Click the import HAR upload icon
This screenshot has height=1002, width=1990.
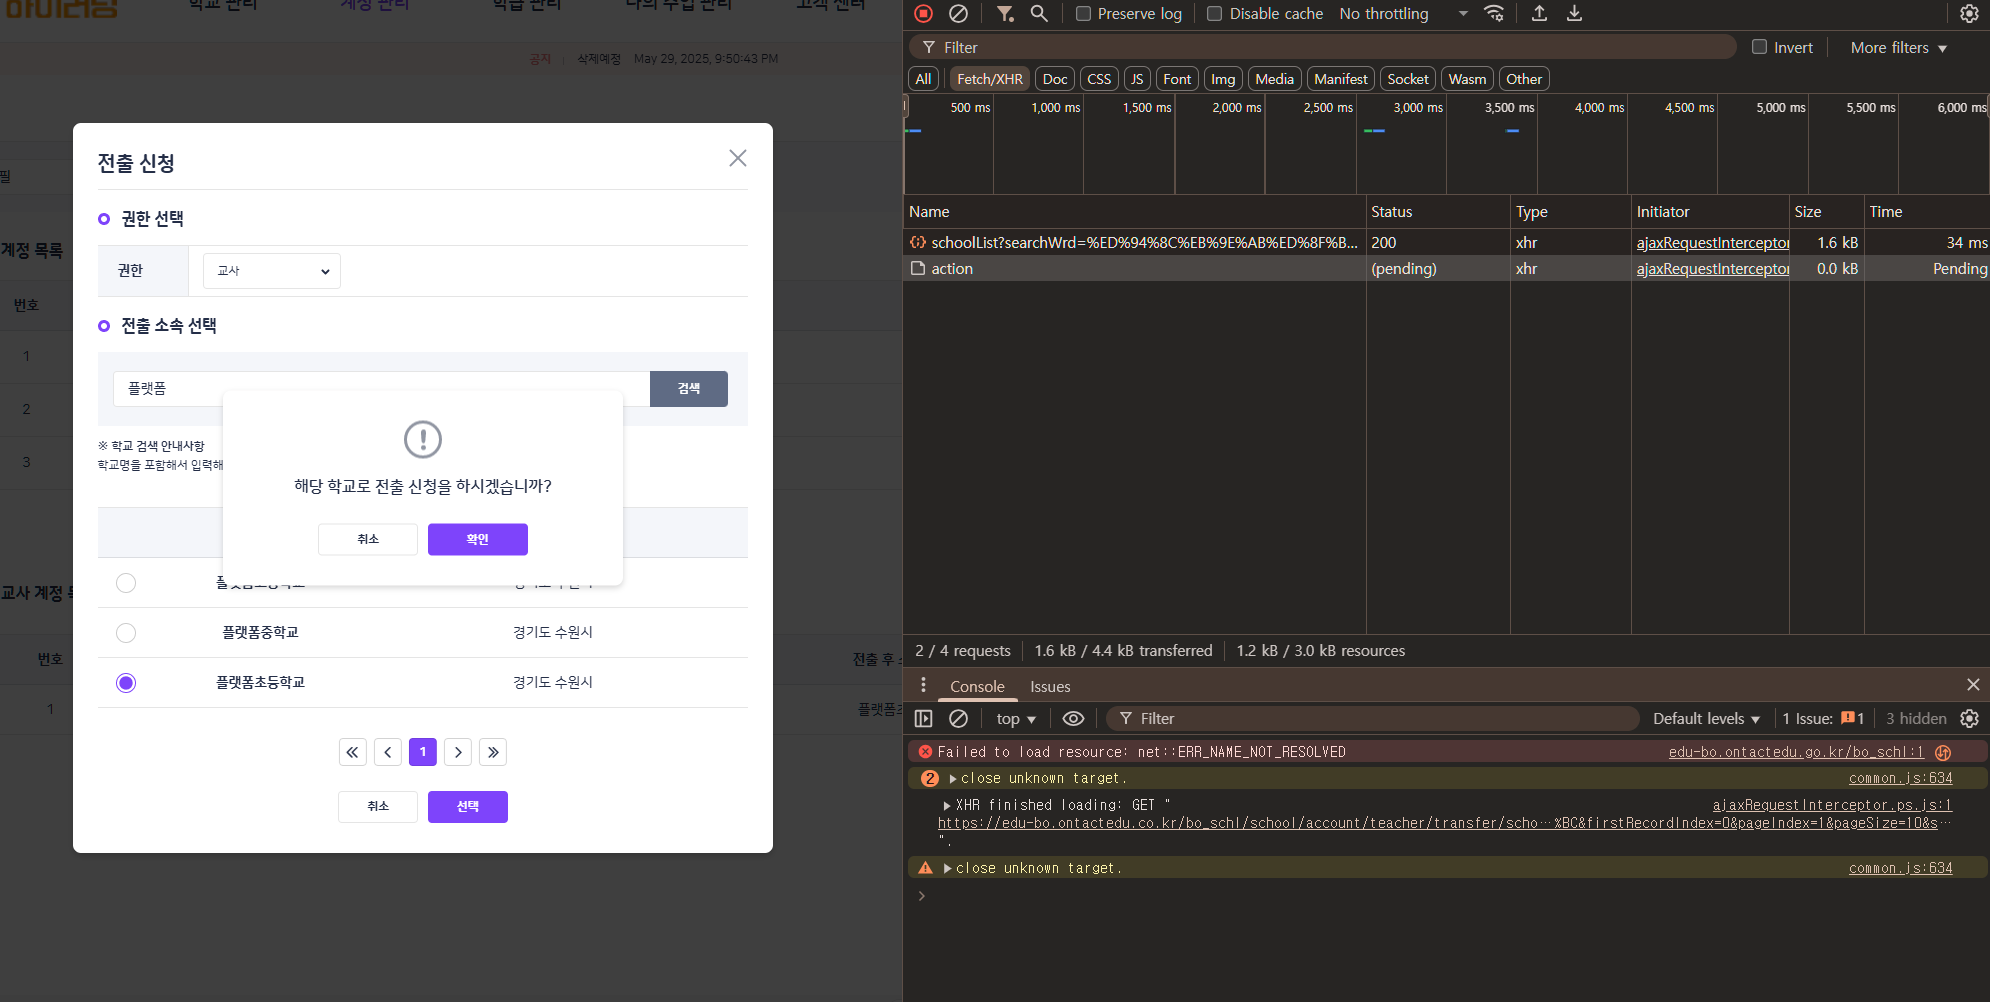coord(1539,14)
